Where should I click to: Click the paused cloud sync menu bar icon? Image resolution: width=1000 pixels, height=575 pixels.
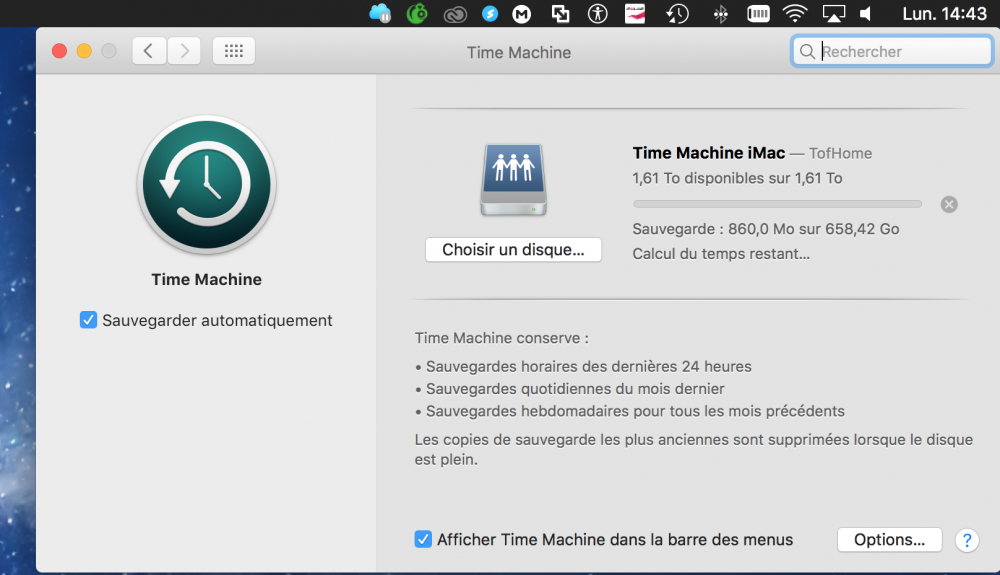pos(380,13)
